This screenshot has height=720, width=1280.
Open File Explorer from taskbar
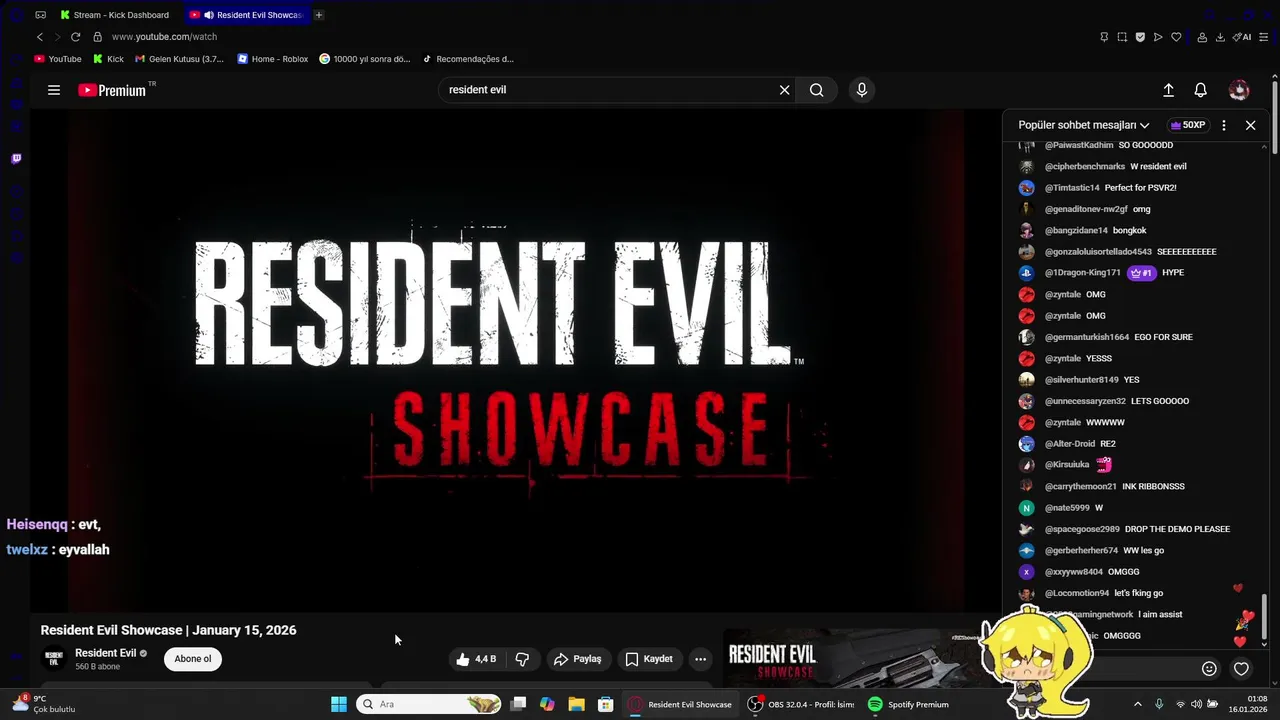pos(577,704)
